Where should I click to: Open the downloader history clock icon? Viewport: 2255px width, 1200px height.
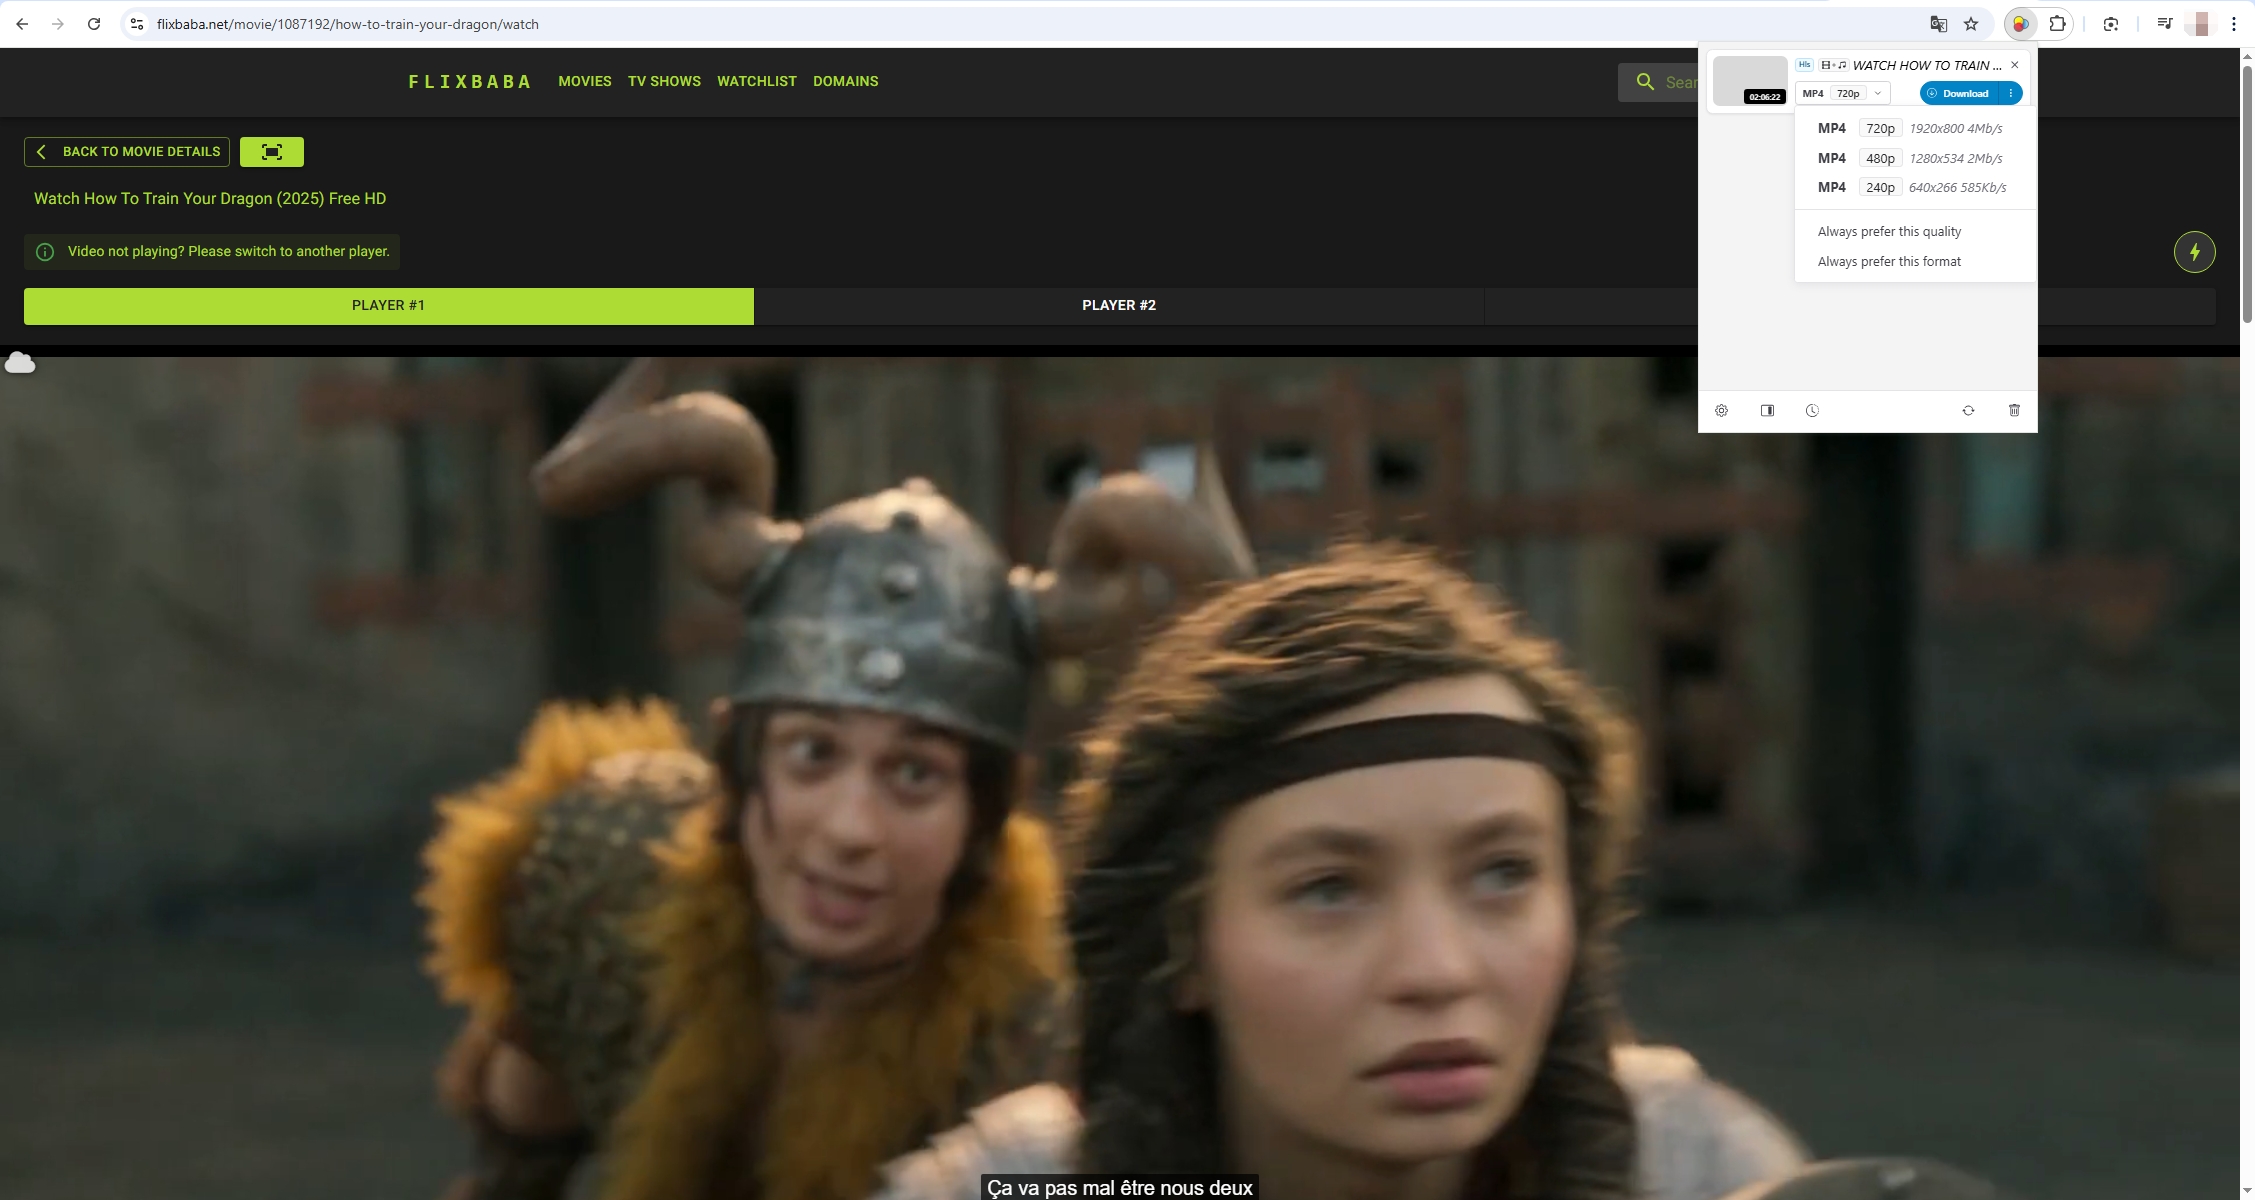pos(1812,410)
